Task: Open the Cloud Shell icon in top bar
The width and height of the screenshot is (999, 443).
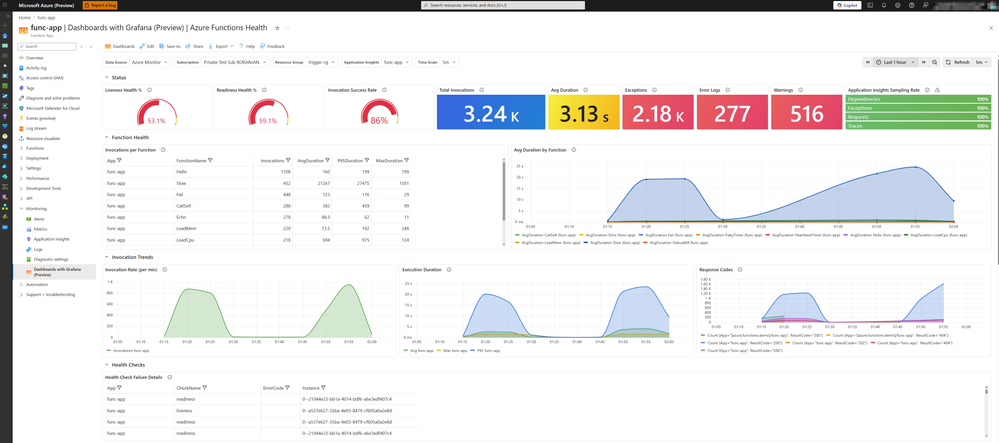Action: [x=870, y=5]
